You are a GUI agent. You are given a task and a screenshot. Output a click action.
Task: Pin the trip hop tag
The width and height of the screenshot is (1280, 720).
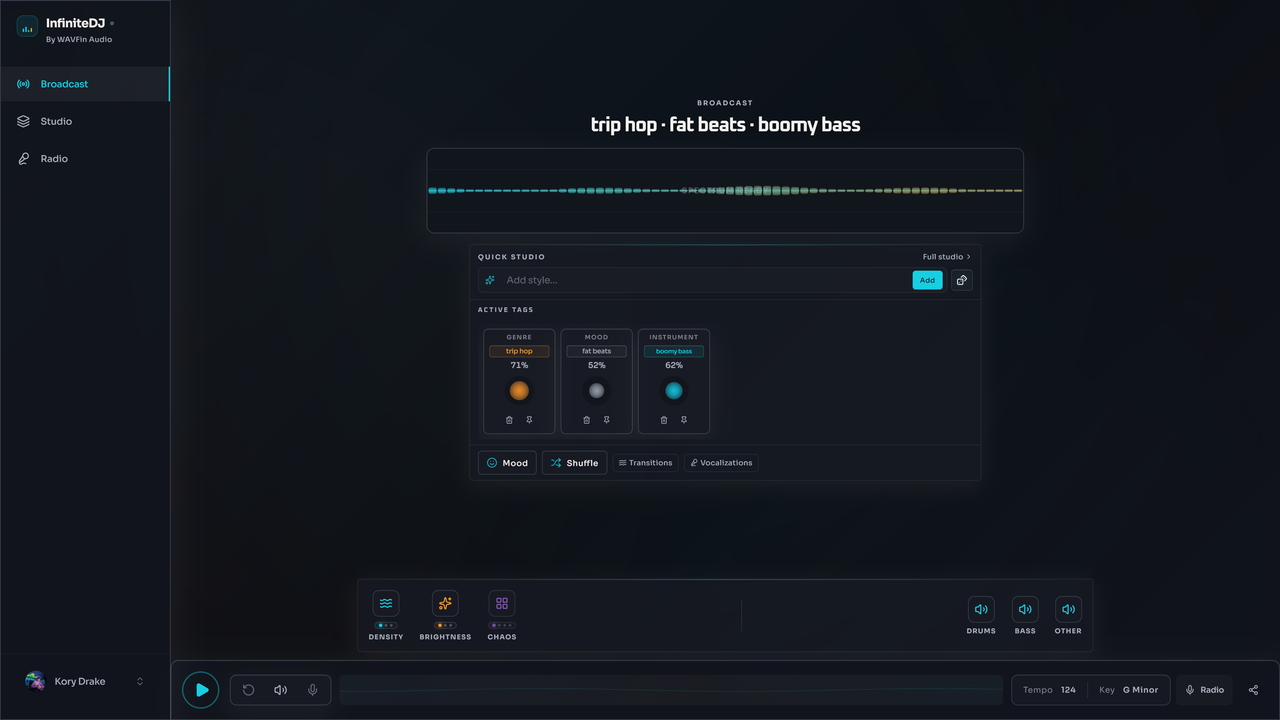529,420
